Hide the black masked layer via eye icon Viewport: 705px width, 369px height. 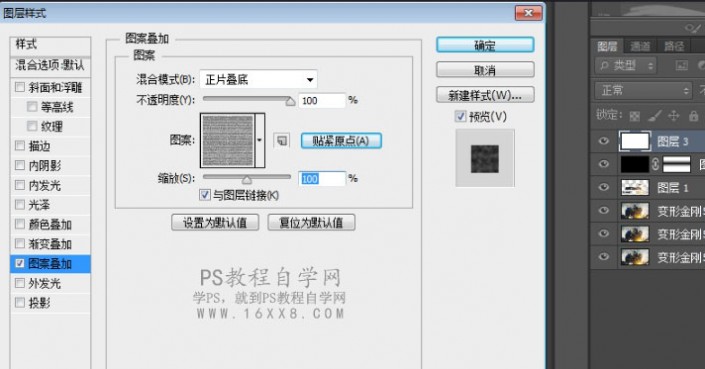603,164
